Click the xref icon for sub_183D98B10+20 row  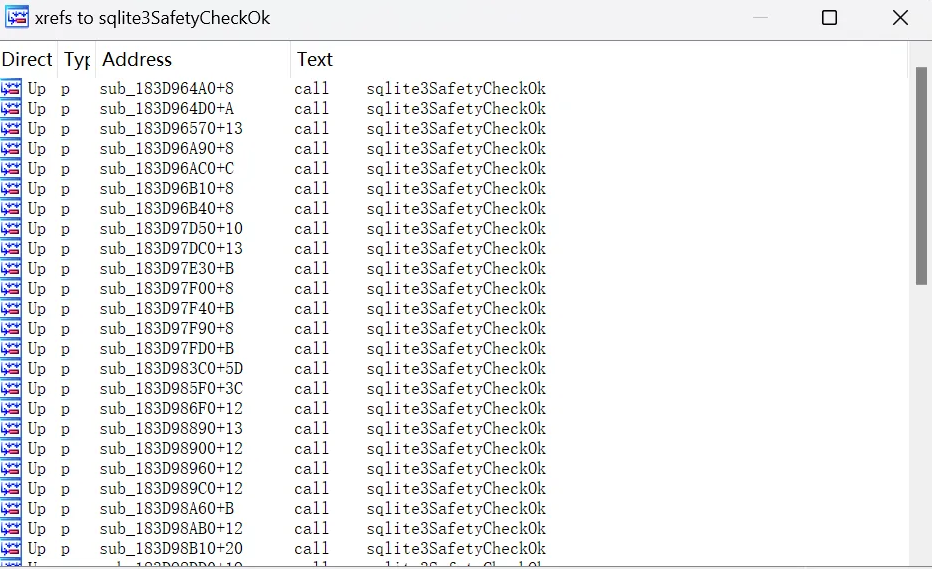click(11, 548)
